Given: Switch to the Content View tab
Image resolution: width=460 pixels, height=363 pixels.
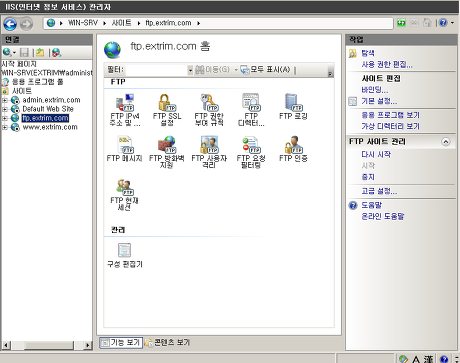Looking at the screenshot, I should point(168,342).
